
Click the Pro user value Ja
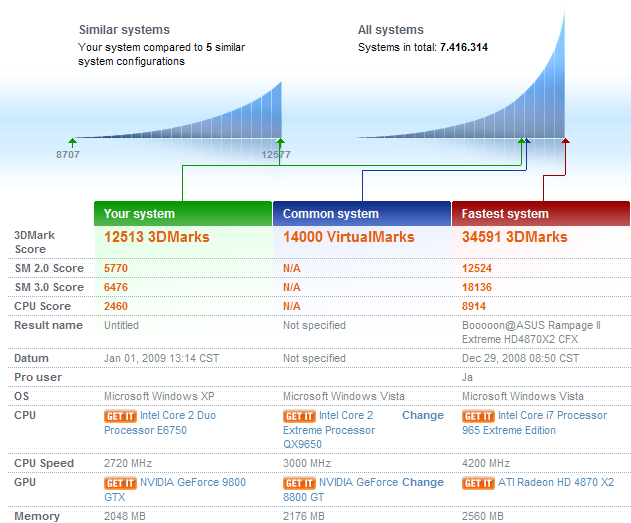[467, 377]
